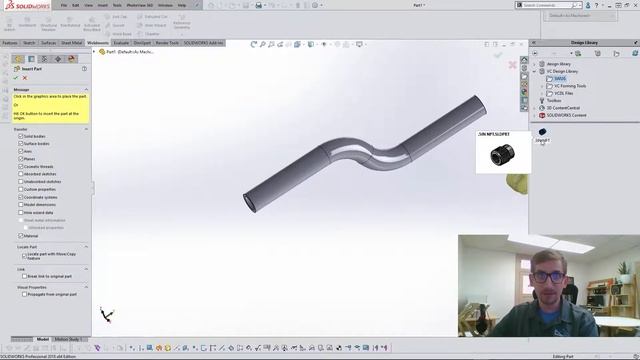The height and width of the screenshot is (360, 640).
Task: Open help for Insert Part PropertyManager
Action: coord(84,69)
